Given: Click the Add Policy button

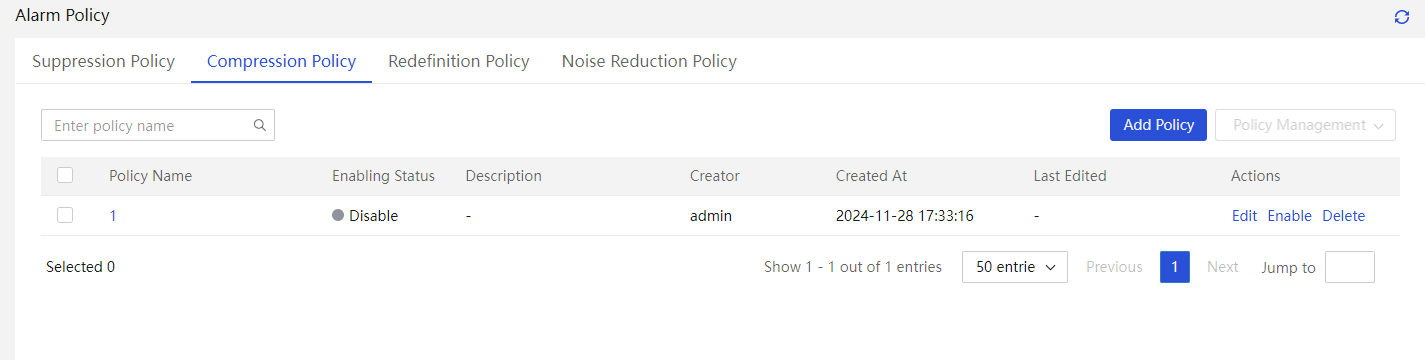Looking at the screenshot, I should pyautogui.click(x=1158, y=125).
